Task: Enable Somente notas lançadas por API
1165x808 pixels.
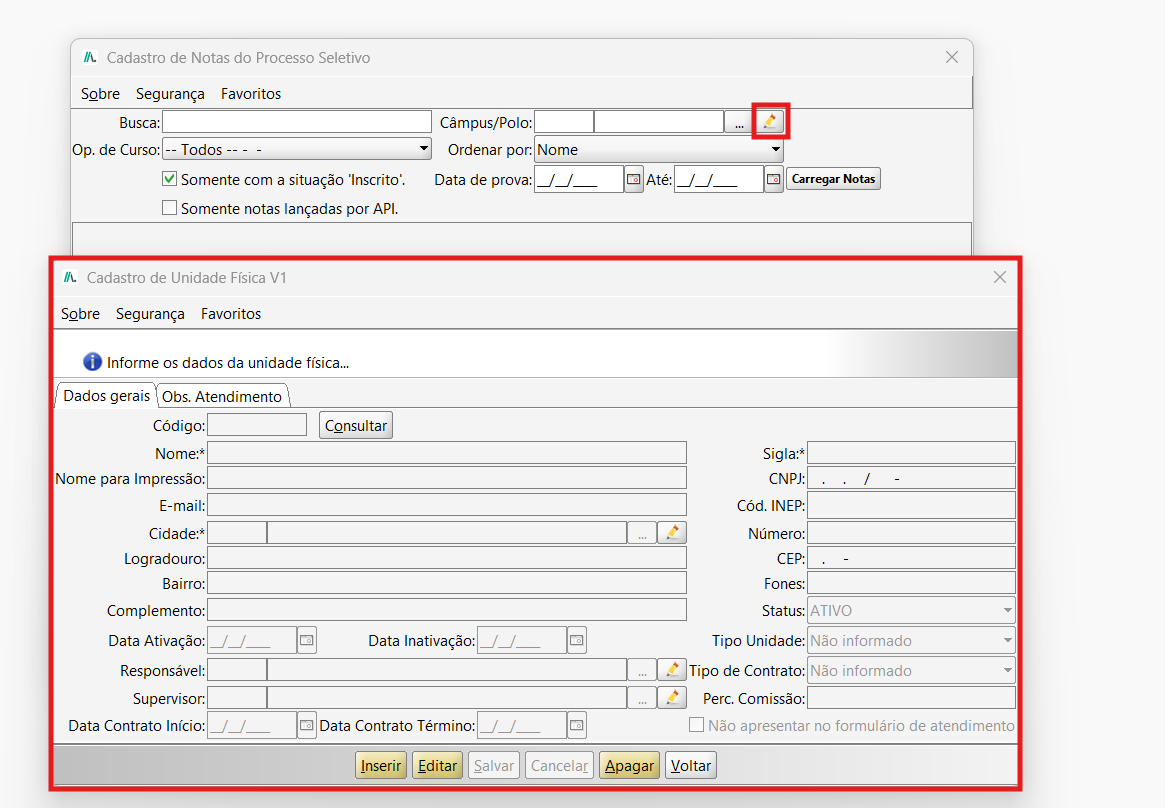Action: pos(169,208)
